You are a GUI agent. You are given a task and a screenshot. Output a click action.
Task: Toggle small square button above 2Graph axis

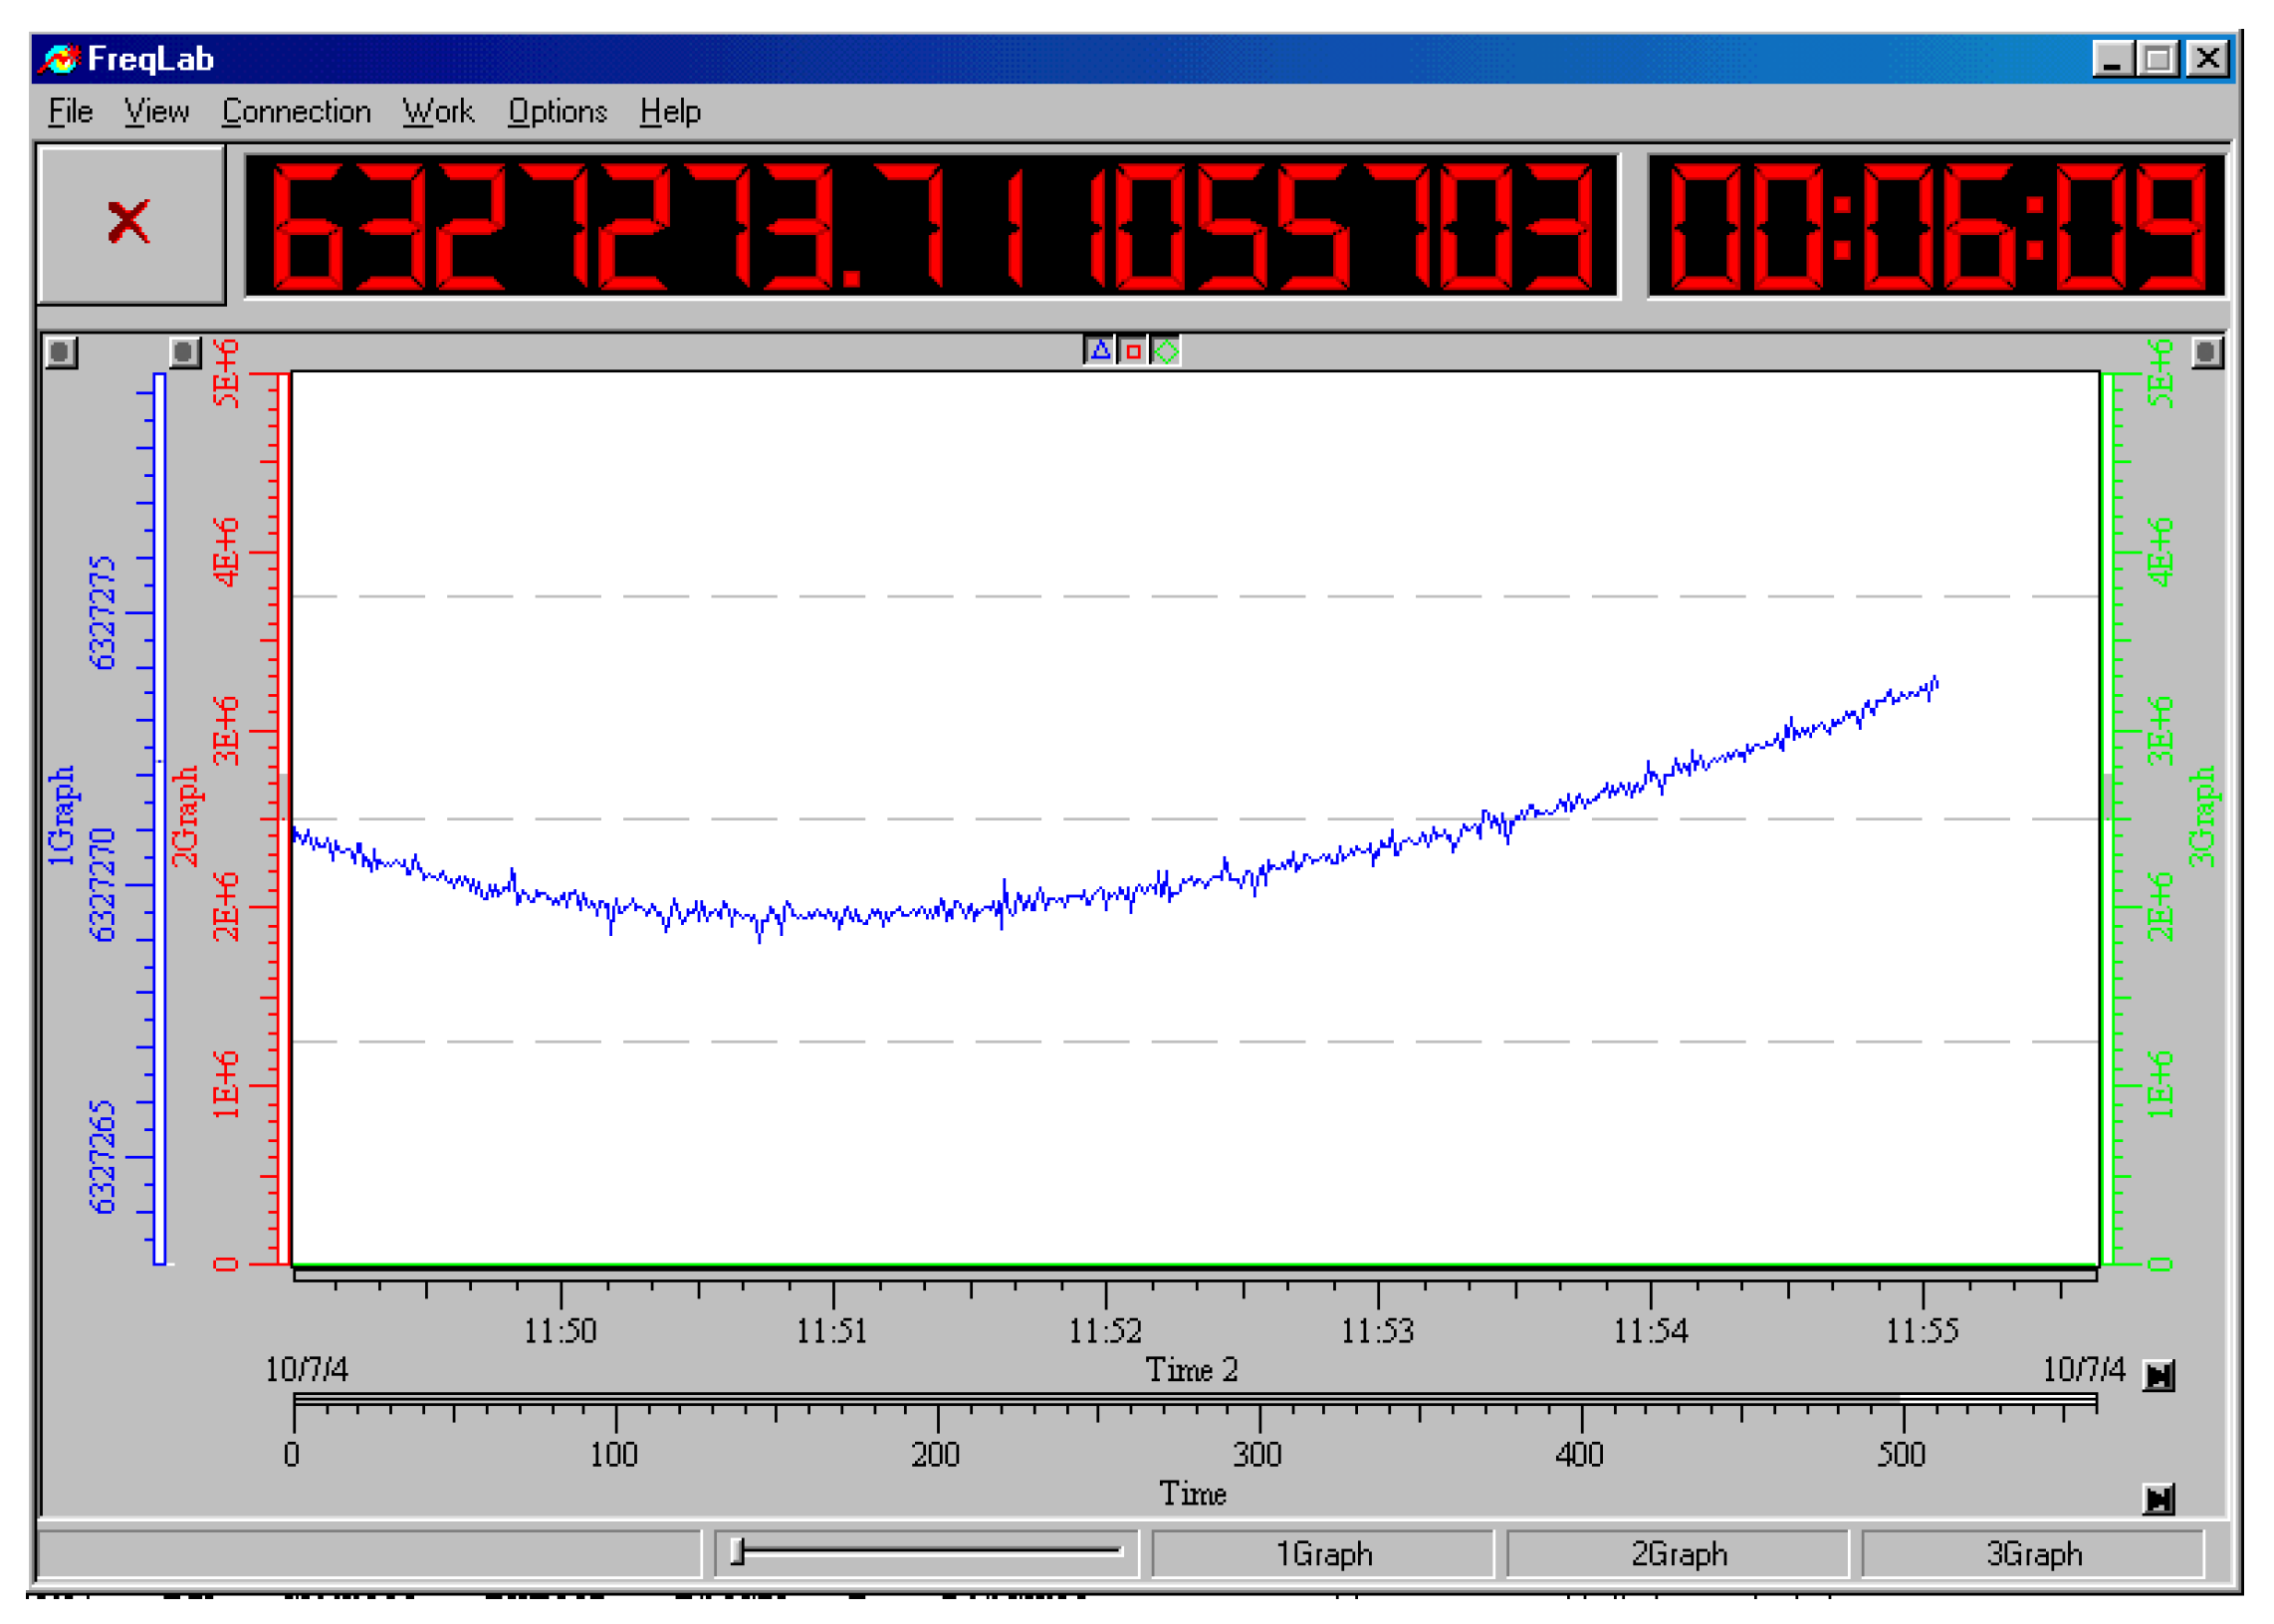[184, 352]
